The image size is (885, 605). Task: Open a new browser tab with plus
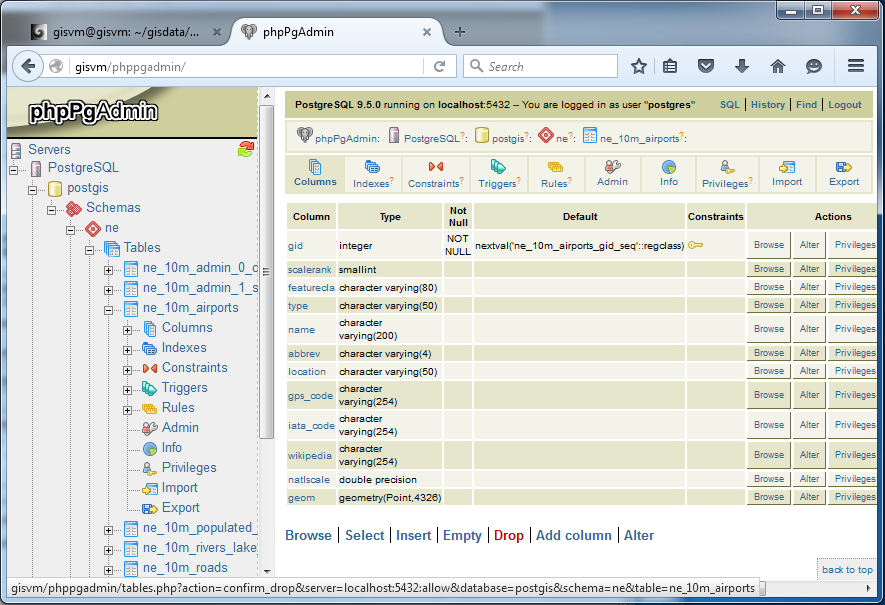459,32
